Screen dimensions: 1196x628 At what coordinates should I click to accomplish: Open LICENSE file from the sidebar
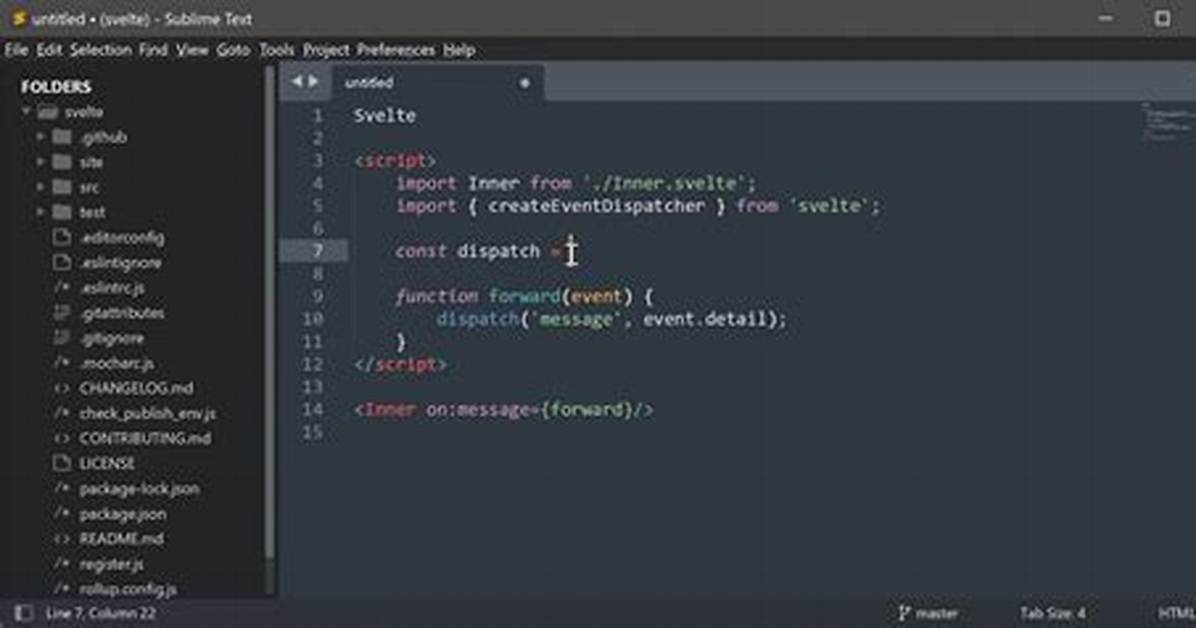[107, 464]
